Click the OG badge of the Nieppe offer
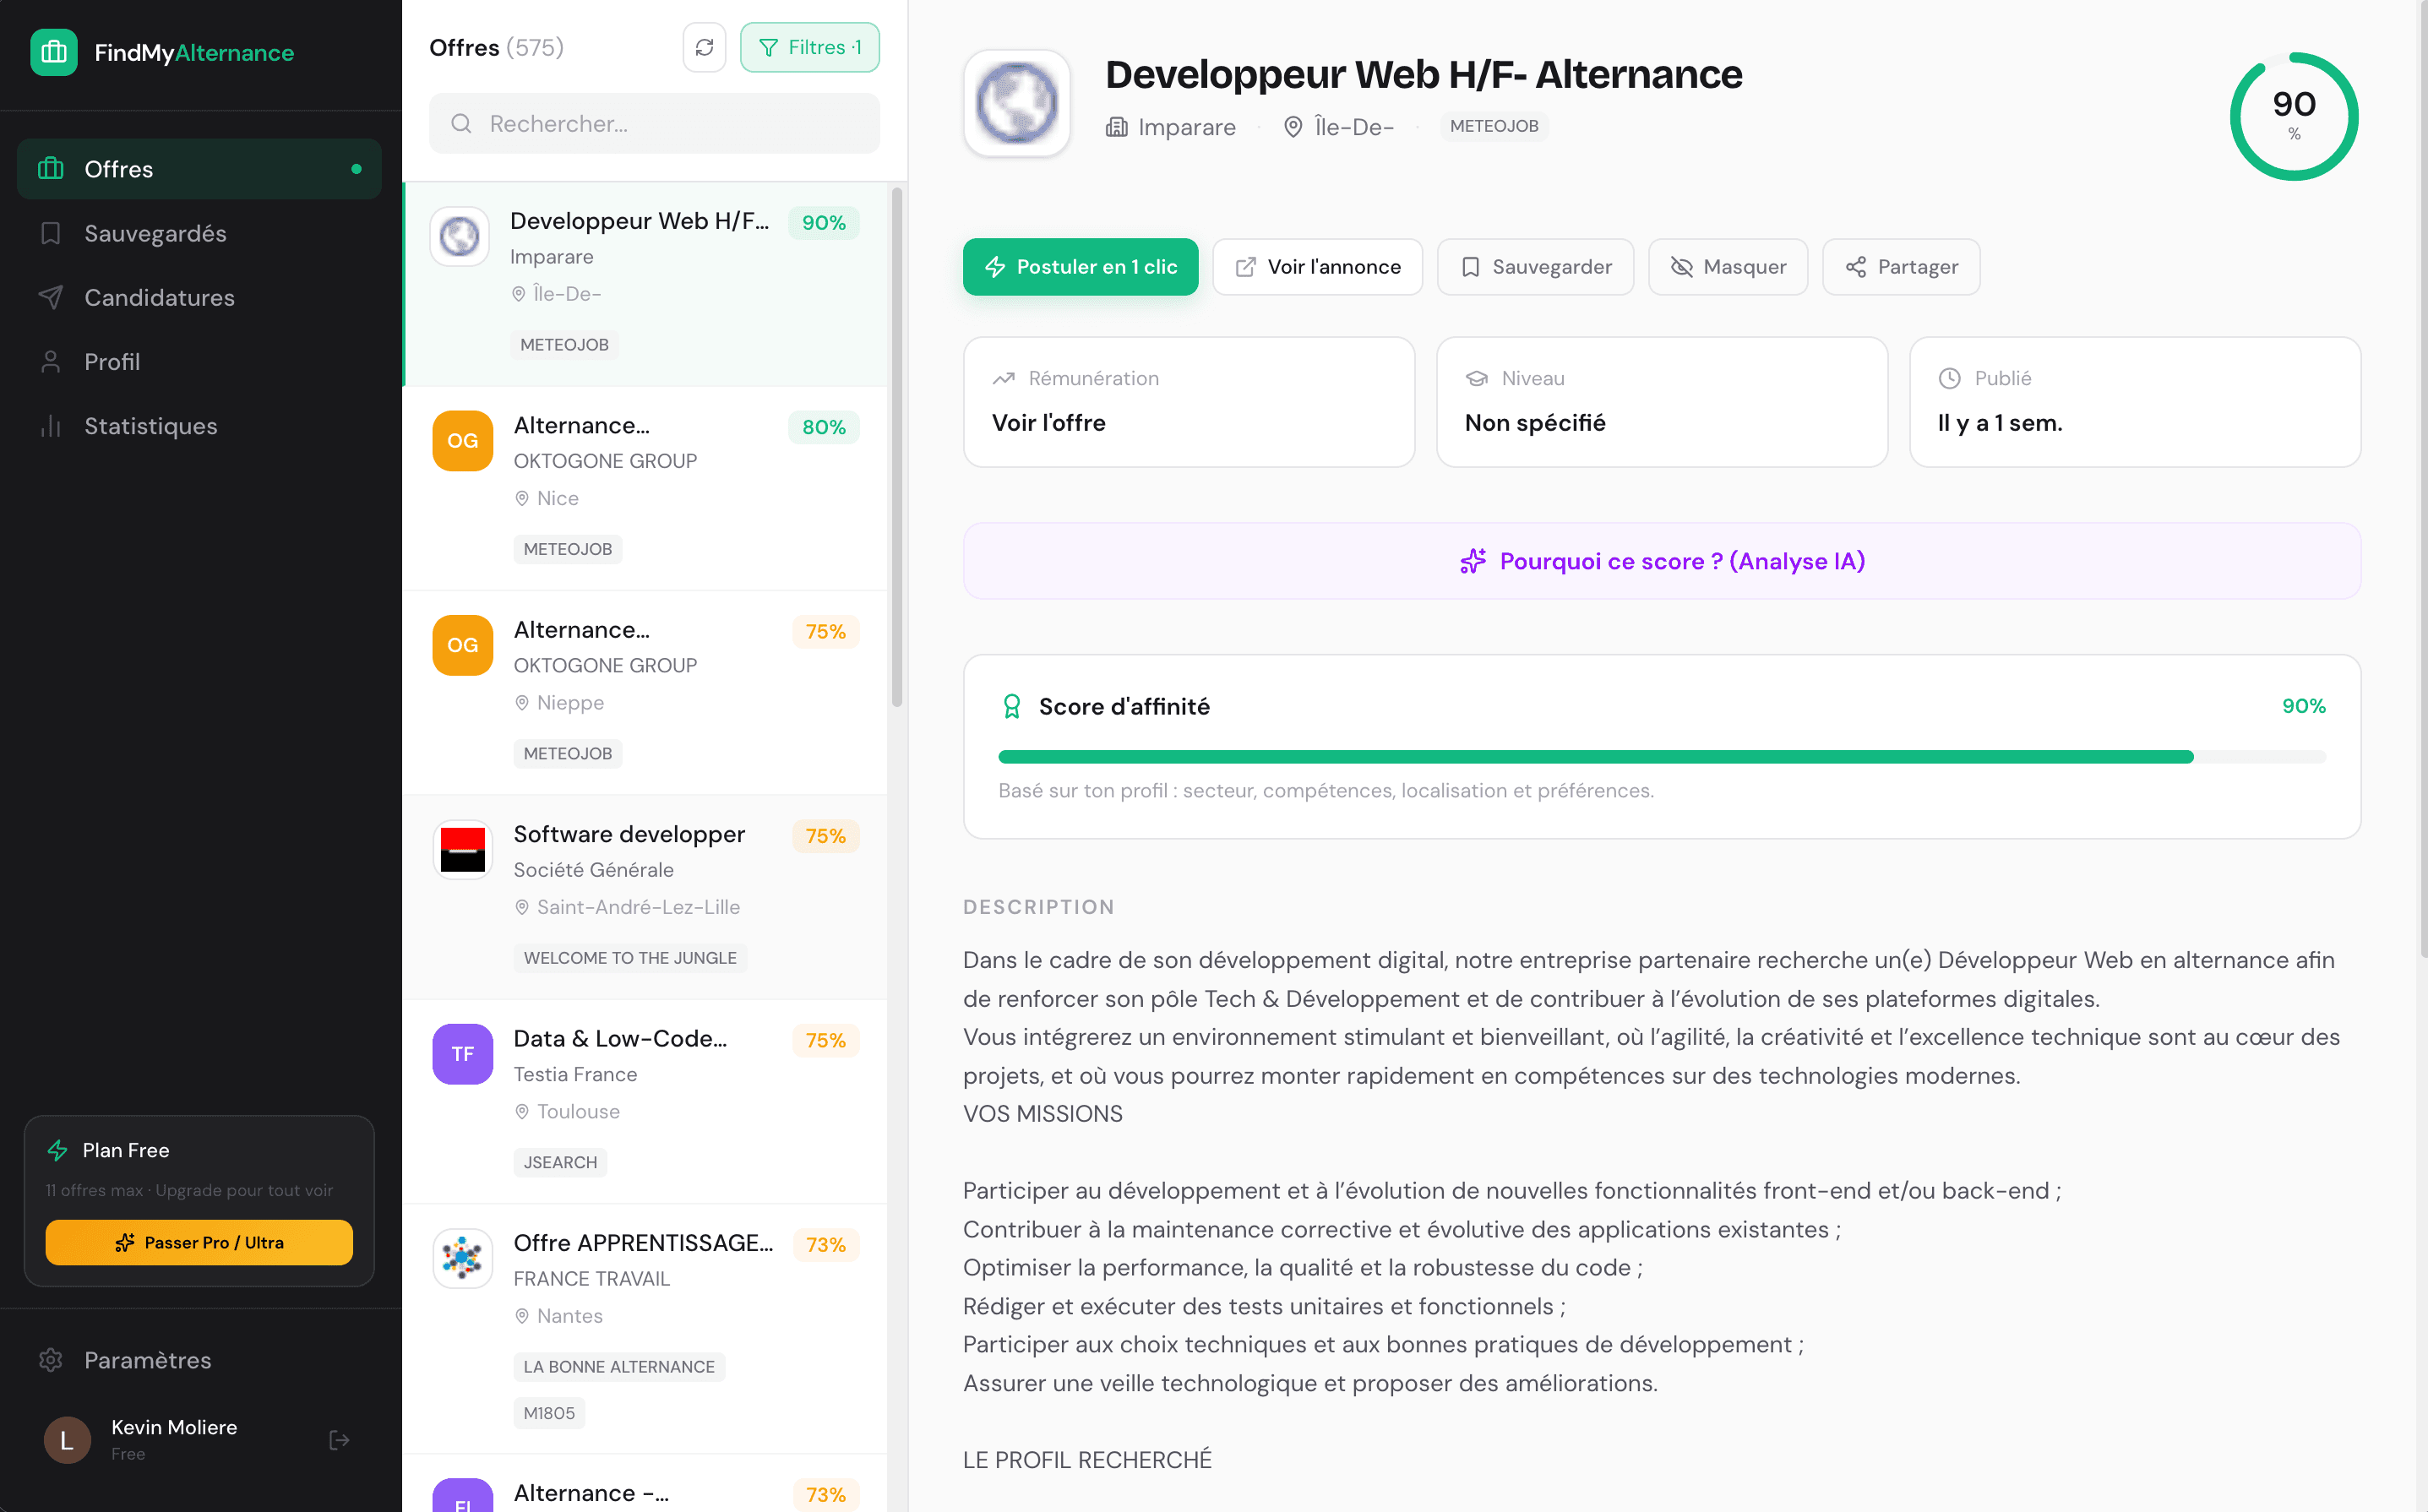2428x1512 pixels. click(x=463, y=645)
